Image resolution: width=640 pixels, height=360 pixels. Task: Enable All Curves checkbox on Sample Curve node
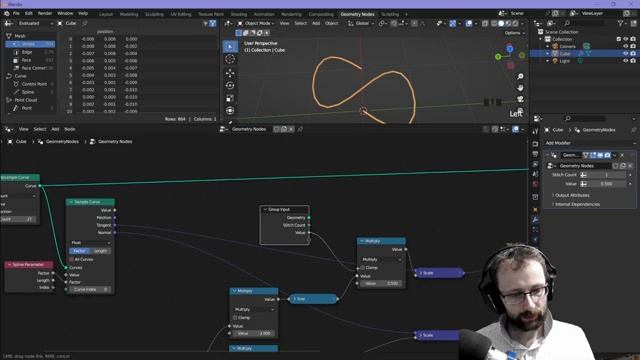72,260
